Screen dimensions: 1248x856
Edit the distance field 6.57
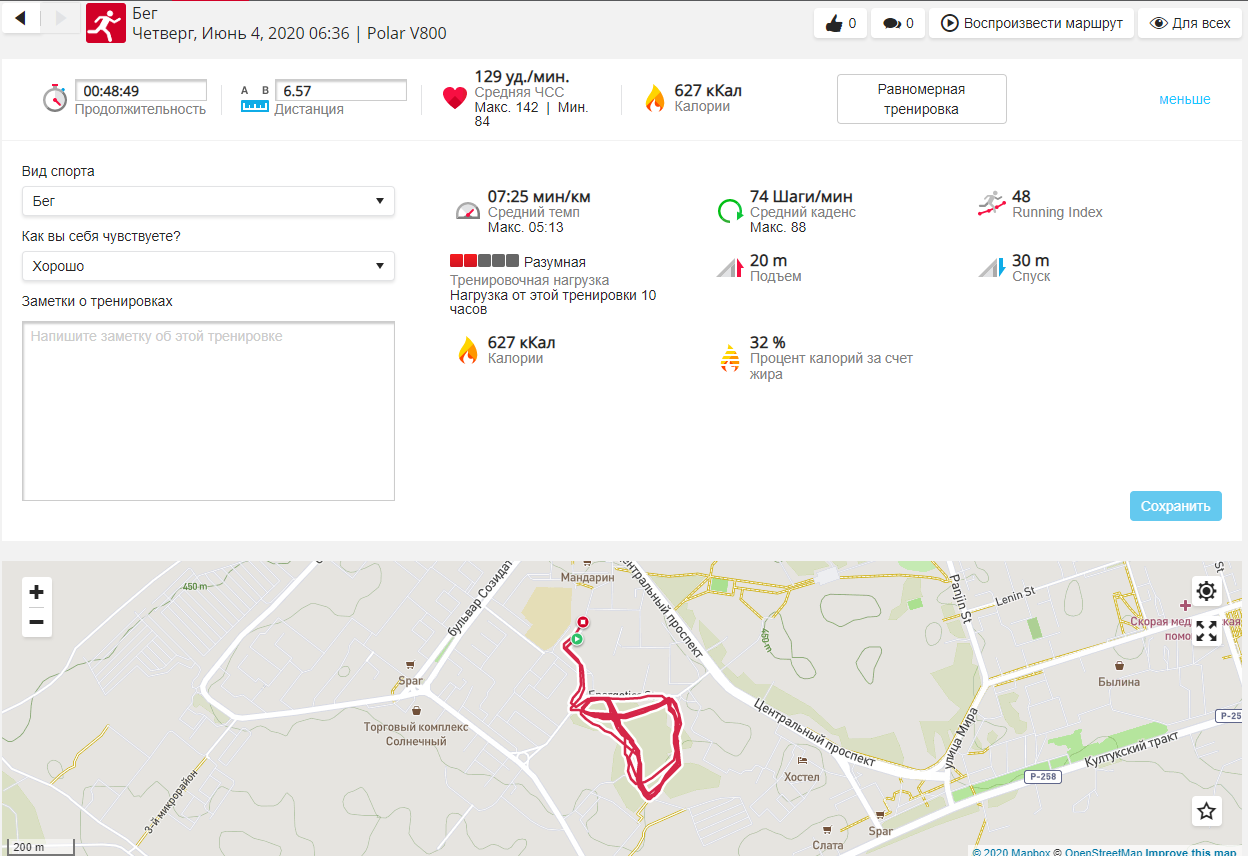(341, 90)
